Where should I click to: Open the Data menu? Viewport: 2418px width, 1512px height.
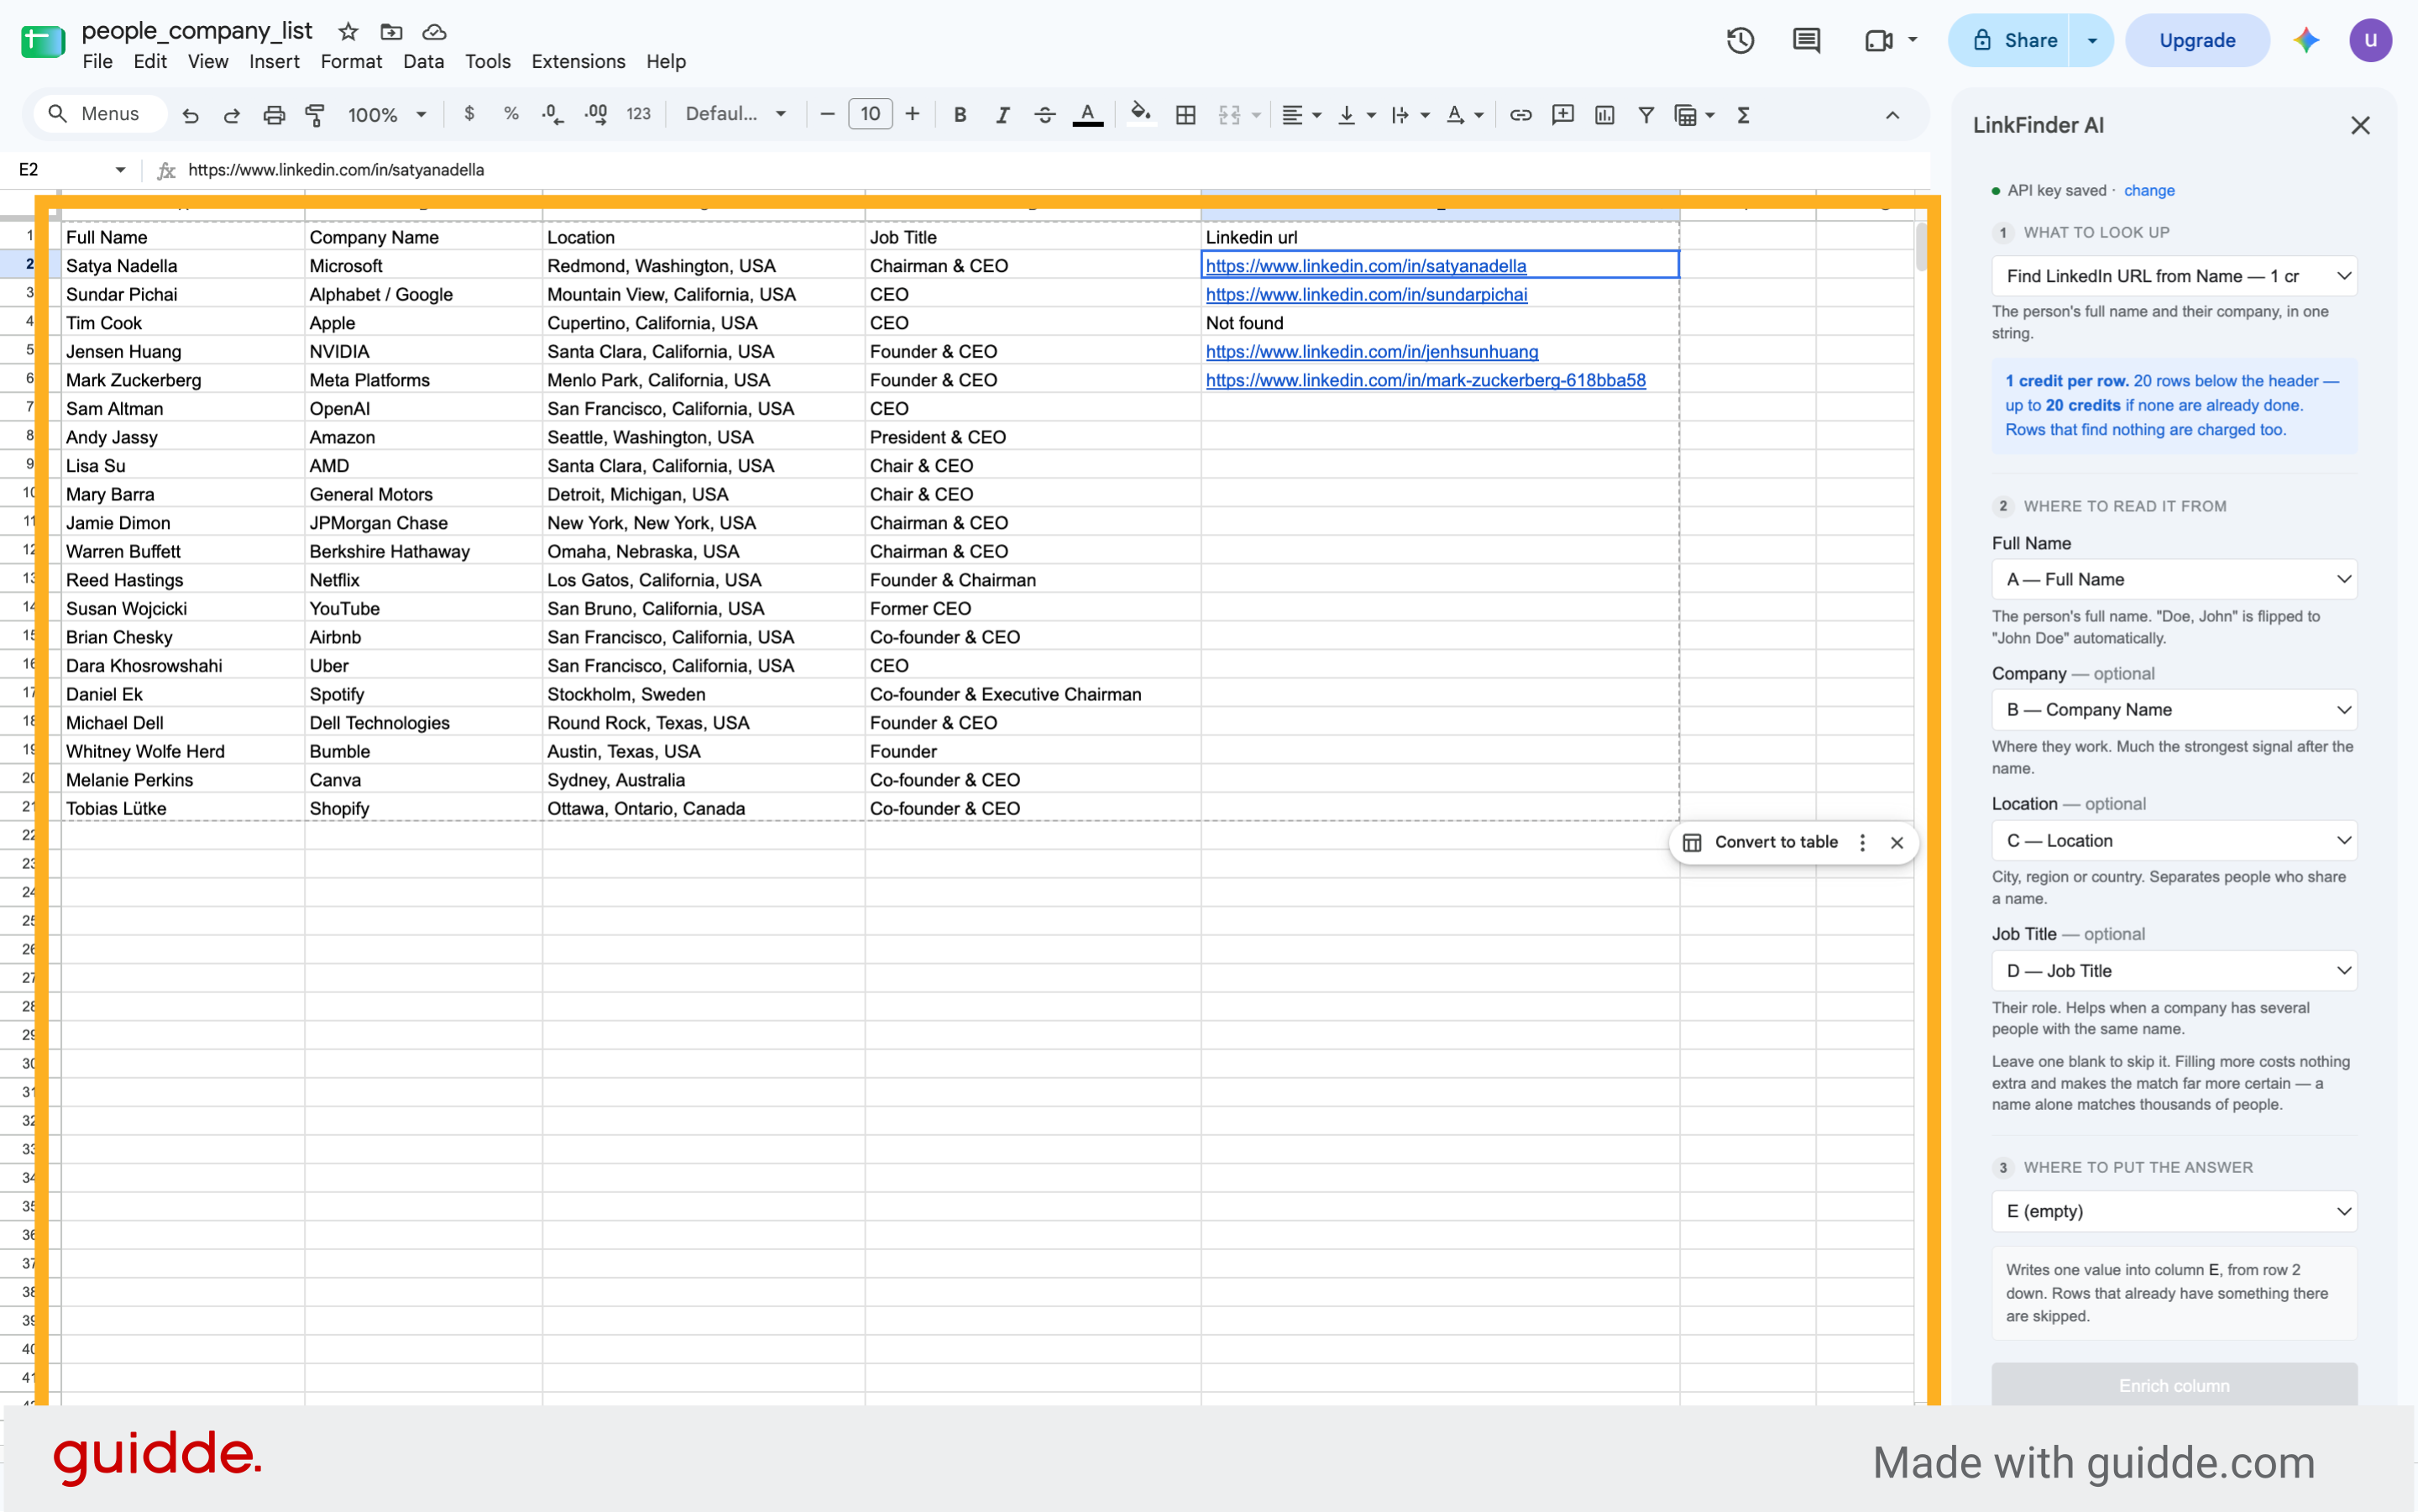[423, 61]
